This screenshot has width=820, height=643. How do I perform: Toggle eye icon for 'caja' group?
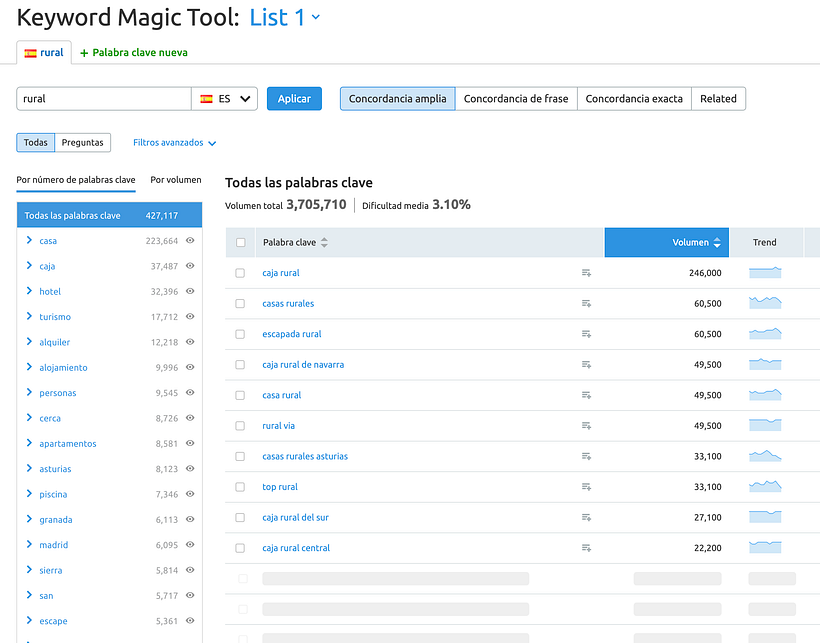pos(190,266)
